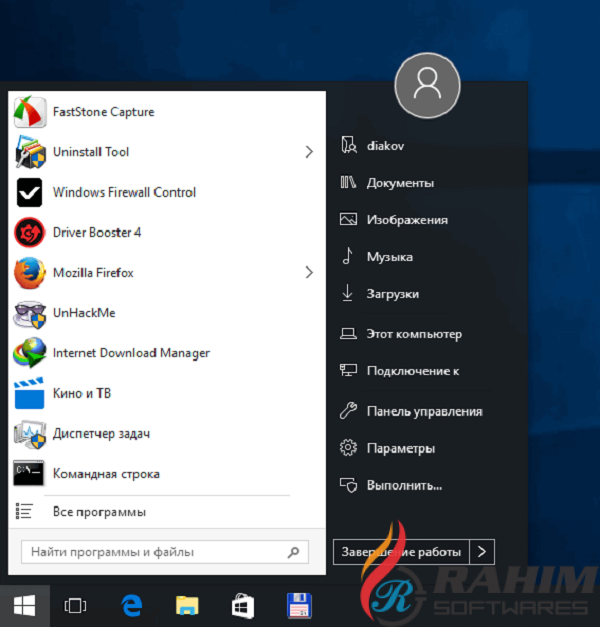Click Командная строка label
Image resolution: width=600 pixels, height=627 pixels.
pos(106,474)
